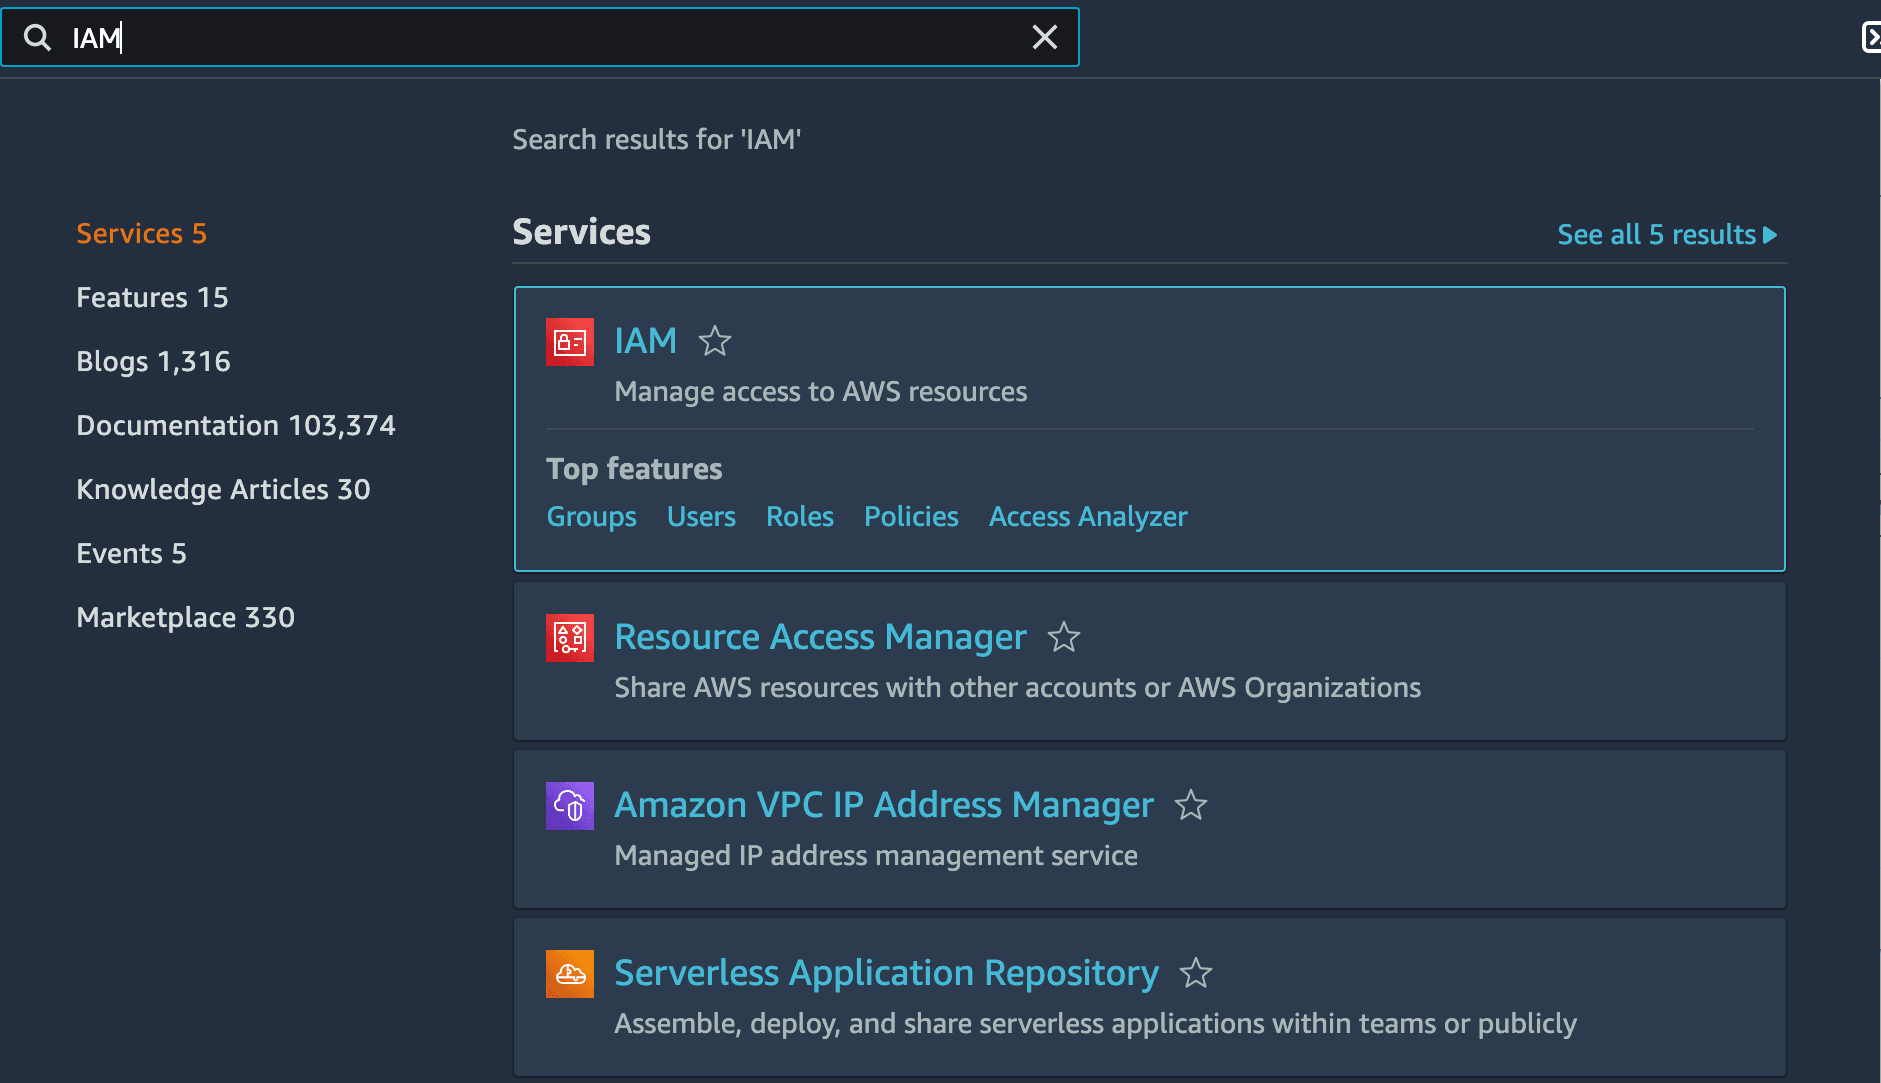Click 'Managed IP address management service' text
The width and height of the screenshot is (1881, 1083).
(876, 856)
